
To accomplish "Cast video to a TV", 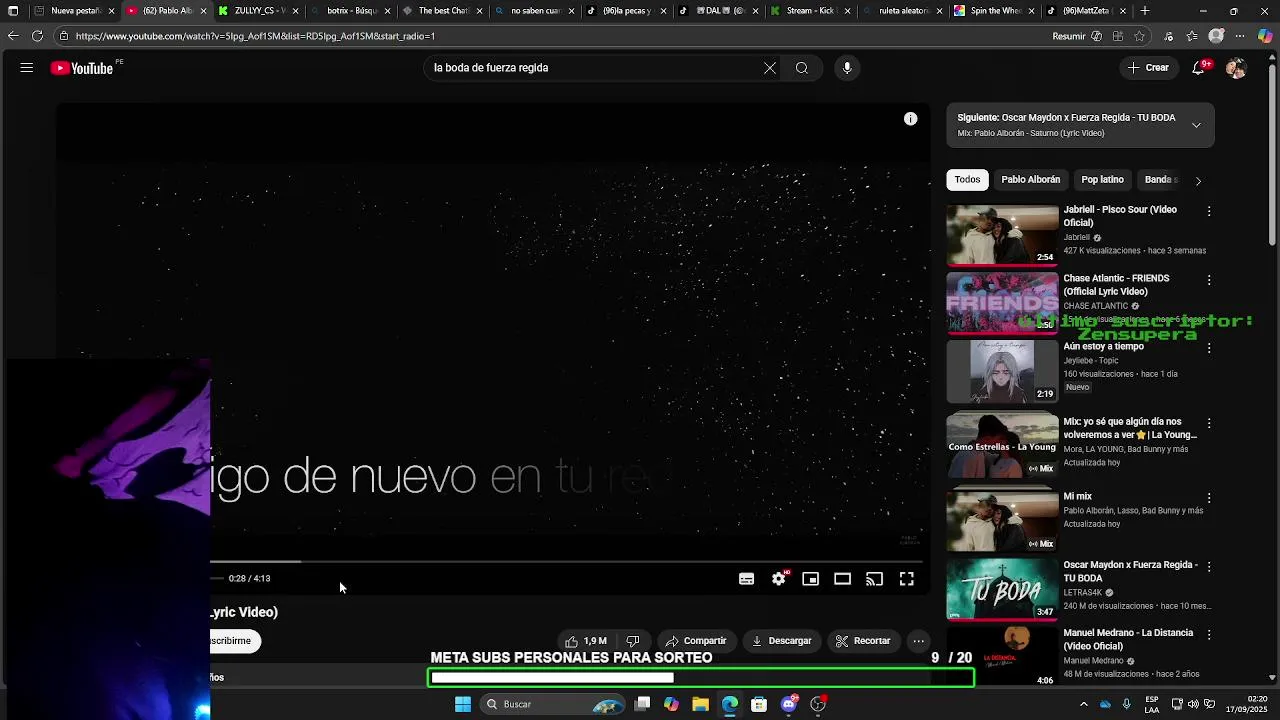I will pyautogui.click(x=875, y=579).
